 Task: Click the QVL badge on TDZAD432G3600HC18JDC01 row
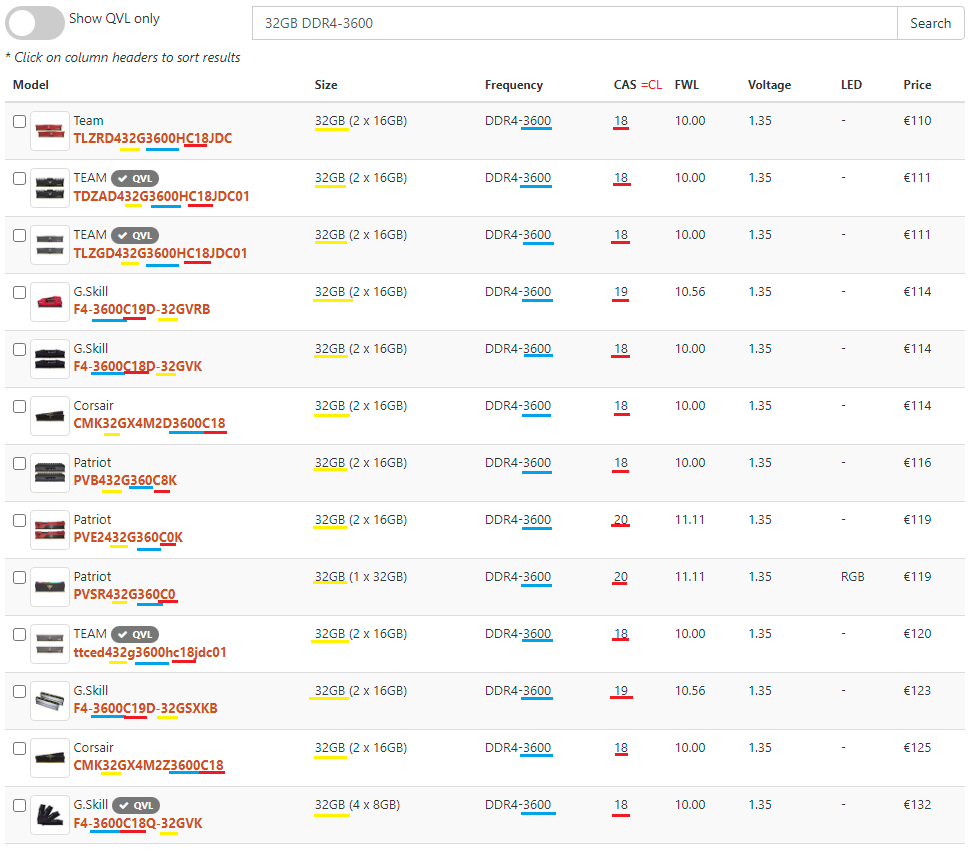click(x=135, y=178)
